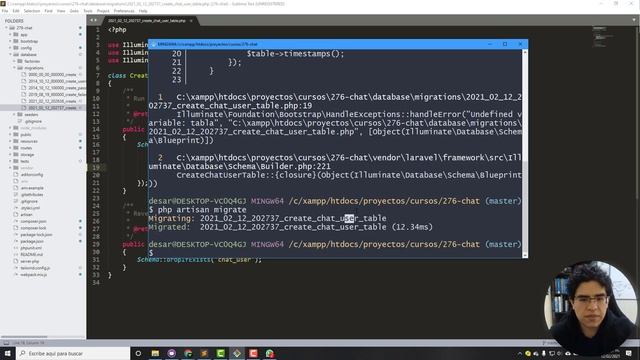Image resolution: width=640 pixels, height=360 pixels.
Task: Open the Find menu
Action: pyautogui.click(x=49, y=11)
